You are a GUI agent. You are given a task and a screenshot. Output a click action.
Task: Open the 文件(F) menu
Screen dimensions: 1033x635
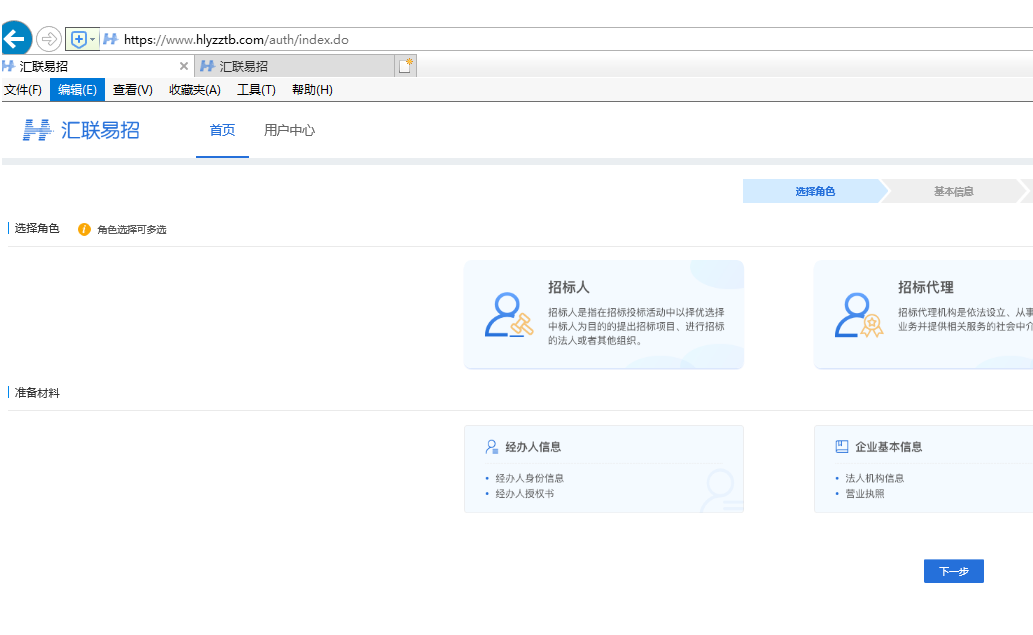click(23, 90)
